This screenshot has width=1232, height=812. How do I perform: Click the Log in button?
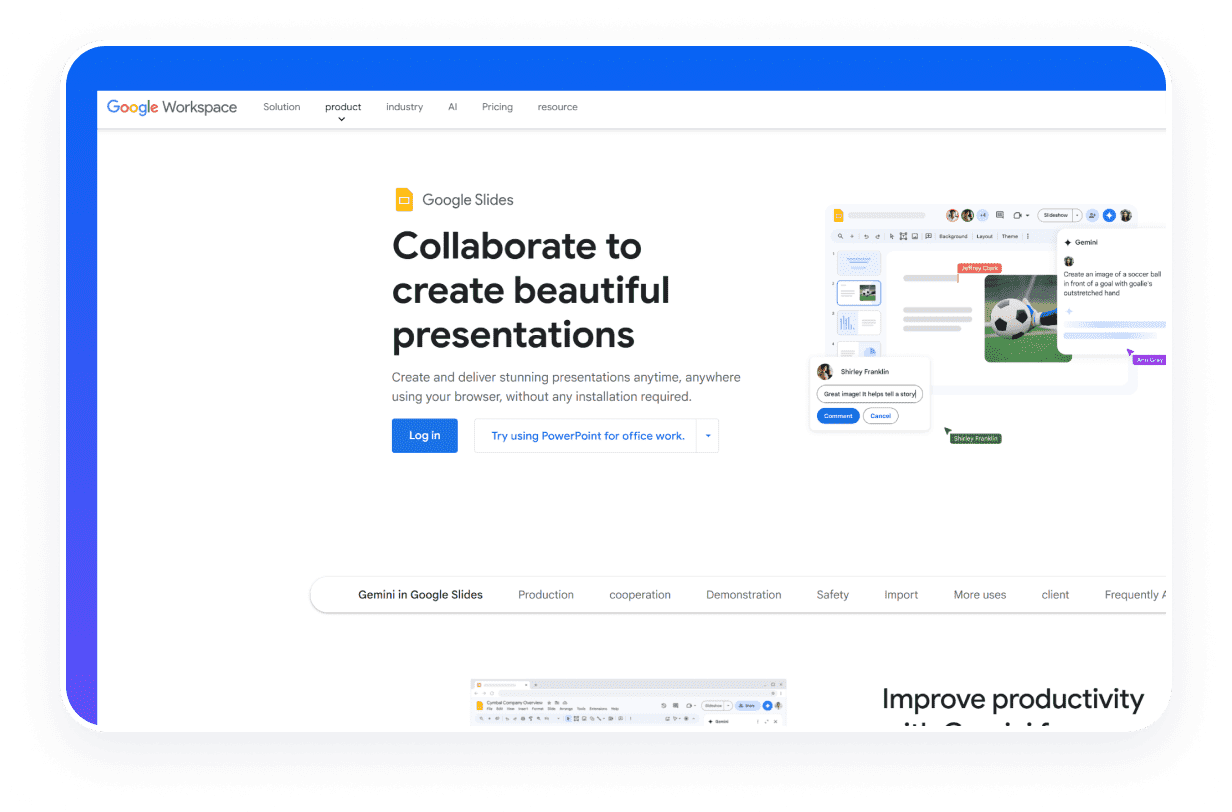[x=424, y=435]
